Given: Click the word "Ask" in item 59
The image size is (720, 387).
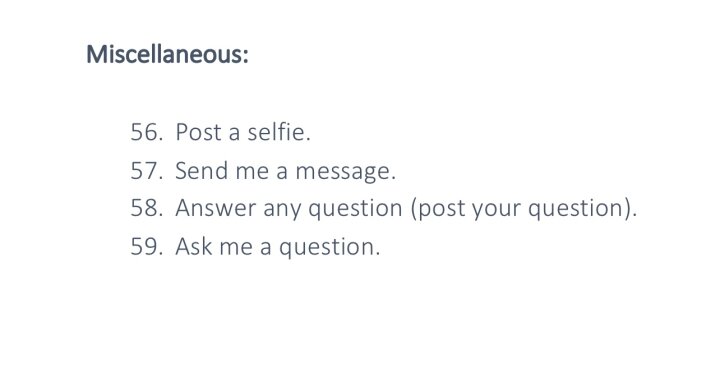Looking at the screenshot, I should [x=193, y=247].
